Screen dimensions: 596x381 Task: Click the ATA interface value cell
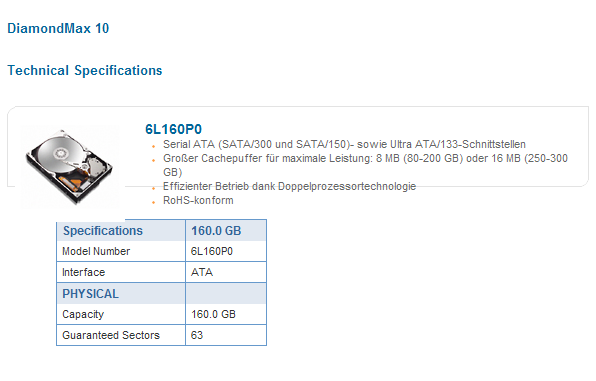click(226, 272)
